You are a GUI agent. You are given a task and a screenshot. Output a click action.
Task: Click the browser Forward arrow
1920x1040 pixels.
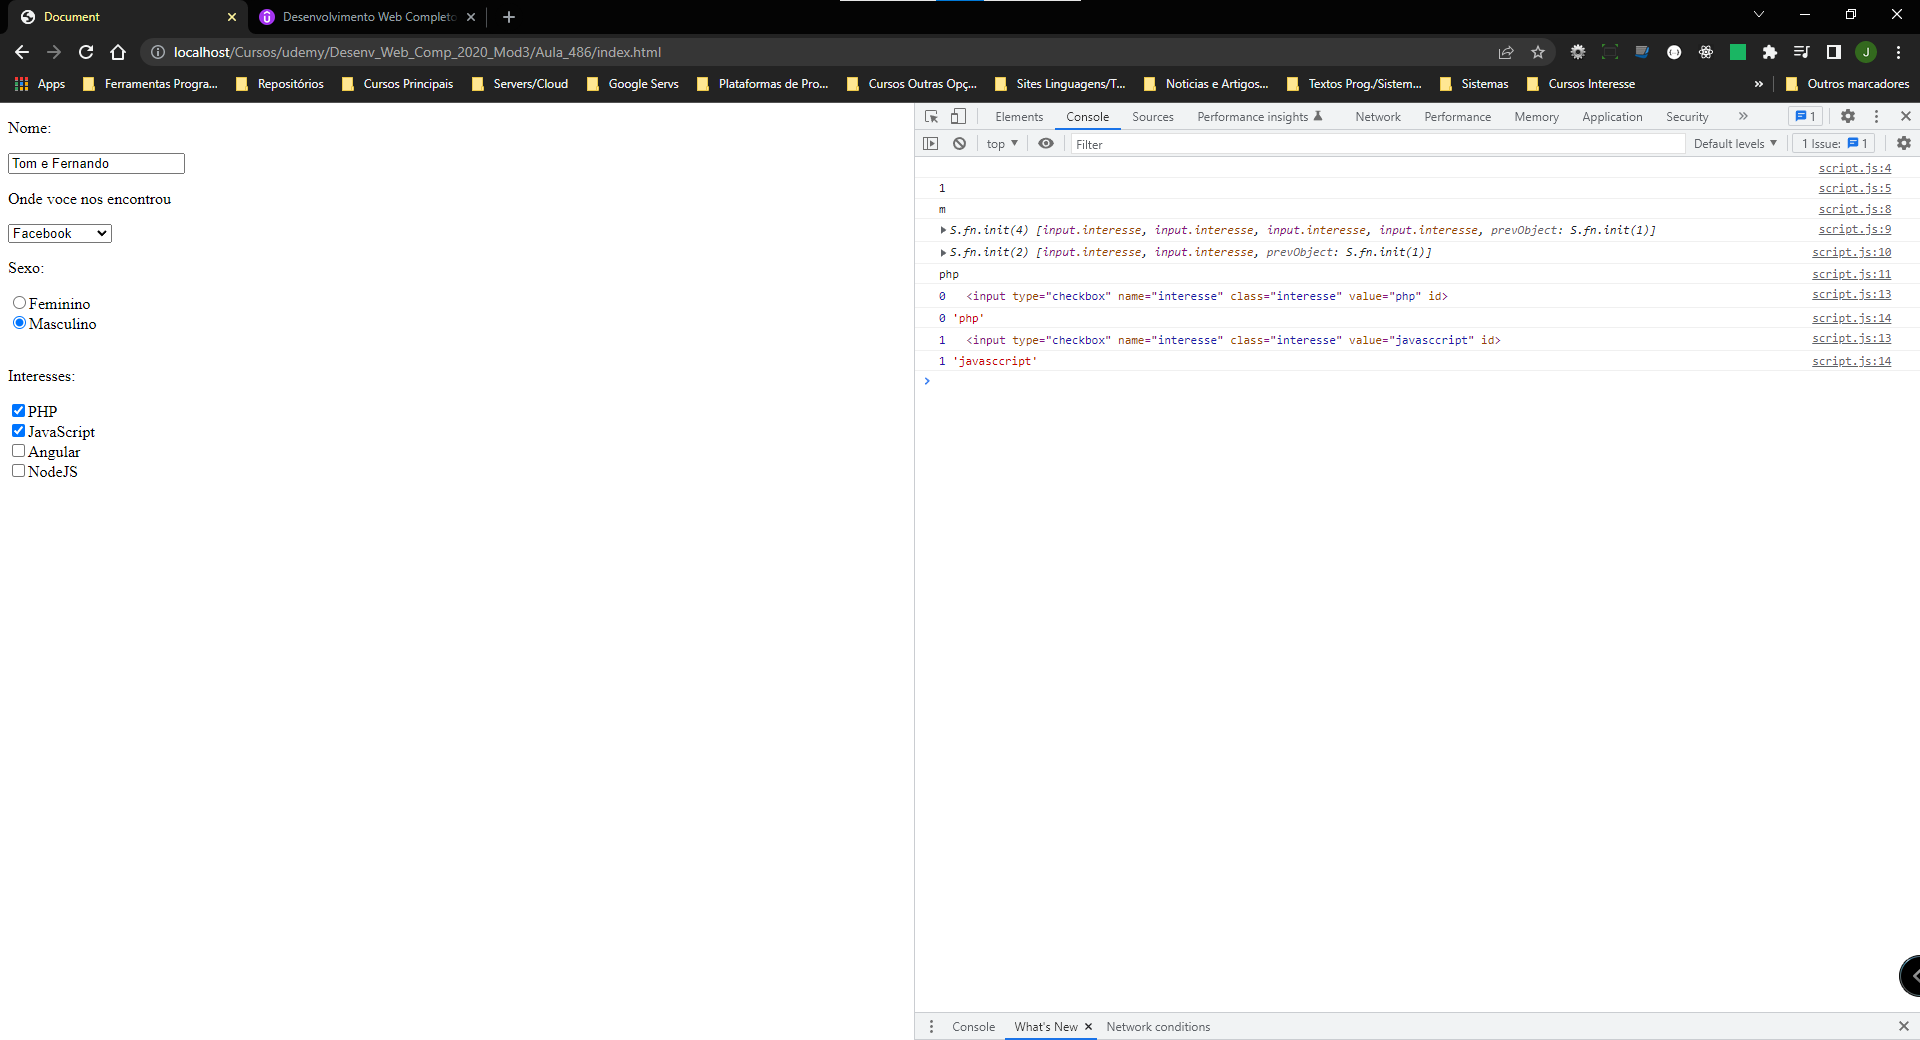54,52
